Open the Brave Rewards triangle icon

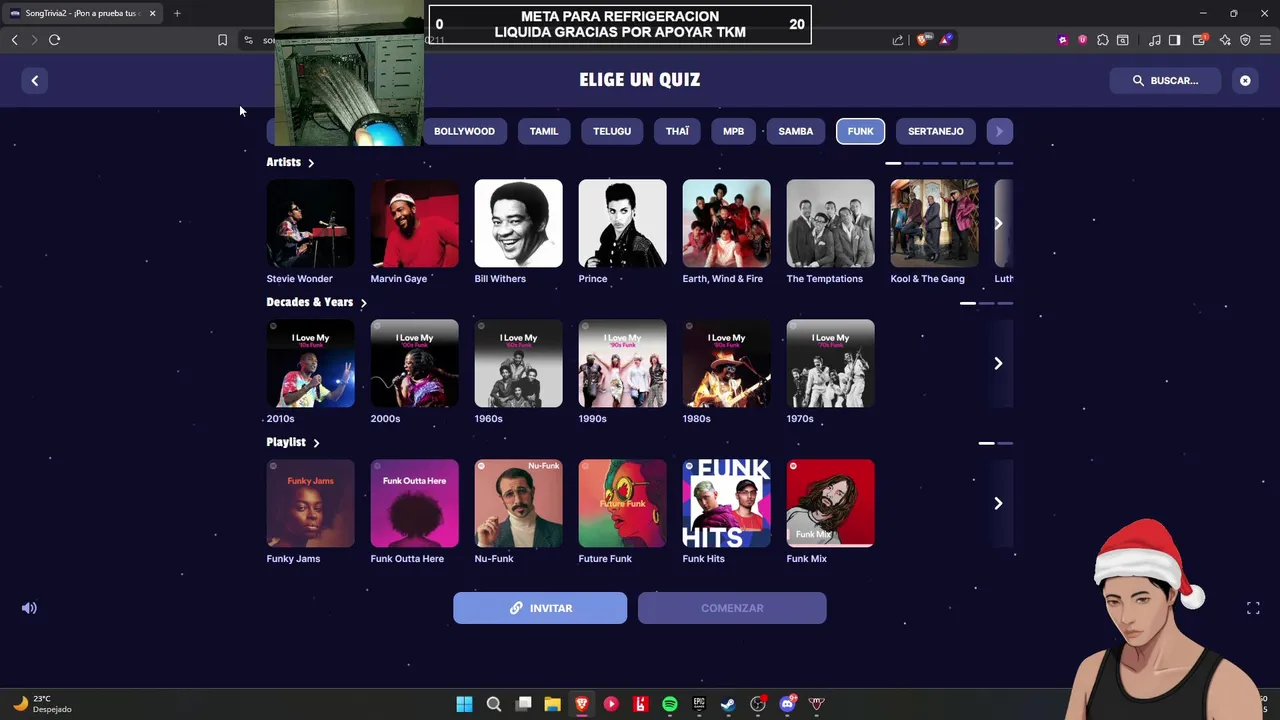click(945, 40)
